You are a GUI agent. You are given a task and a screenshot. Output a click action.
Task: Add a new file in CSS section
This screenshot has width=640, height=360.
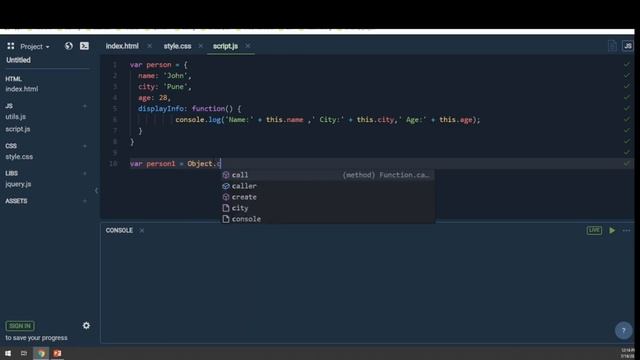pyautogui.click(x=85, y=146)
